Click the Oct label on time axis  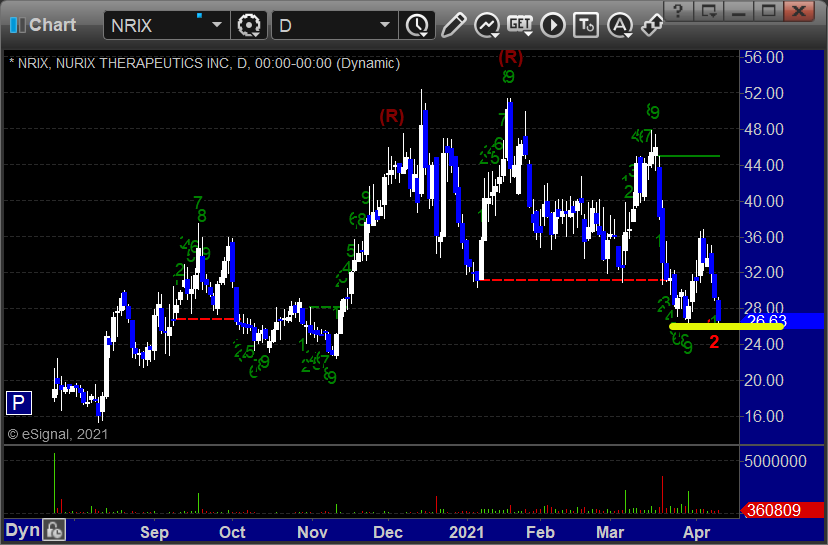point(232,532)
